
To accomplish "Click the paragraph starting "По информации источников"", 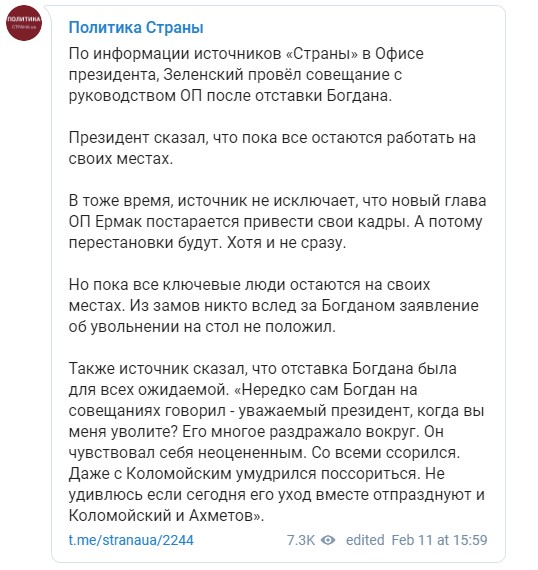I will (x=246, y=75).
